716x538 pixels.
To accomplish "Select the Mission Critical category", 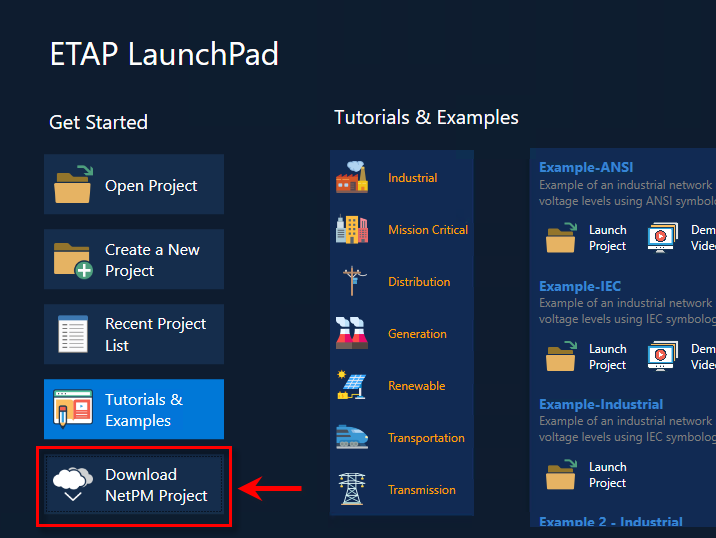I will click(x=428, y=230).
